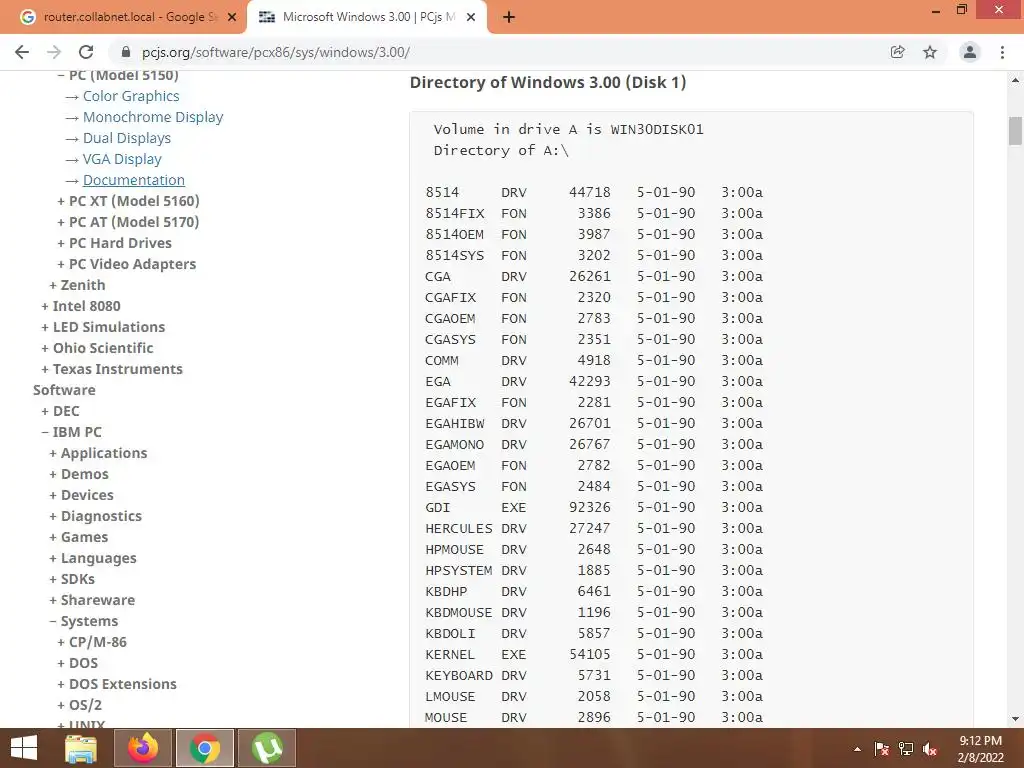The width and height of the screenshot is (1024, 768).
Task: Expand the LED Simulations section
Action: coord(103,327)
